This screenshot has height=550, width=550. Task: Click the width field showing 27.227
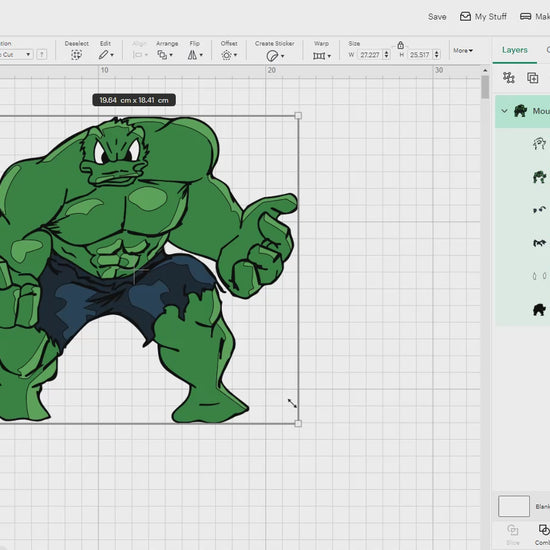(x=370, y=55)
